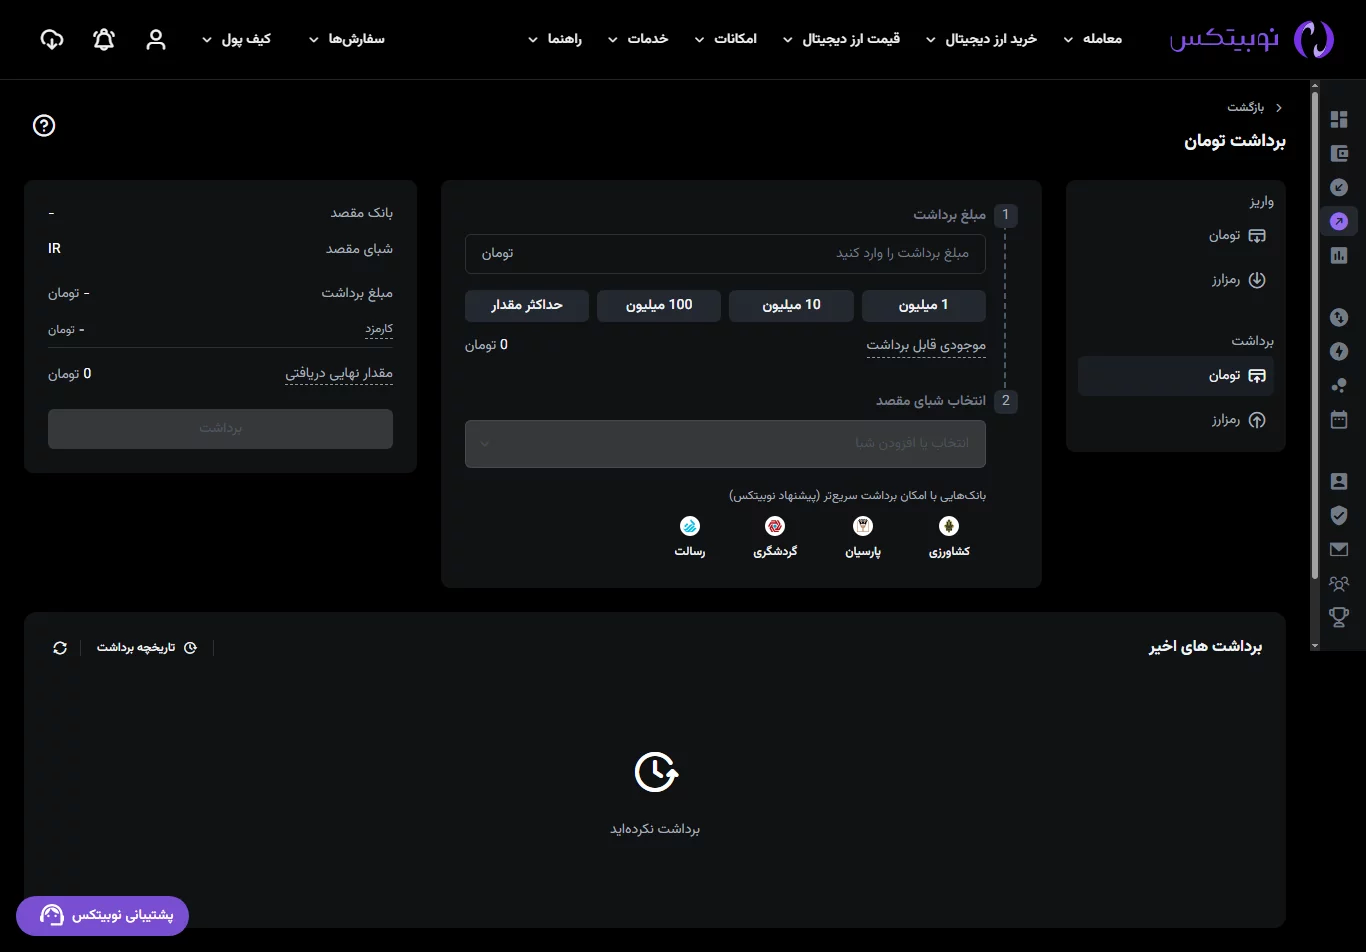
Task: Click the کارمزد fee label
Action: coord(379,329)
